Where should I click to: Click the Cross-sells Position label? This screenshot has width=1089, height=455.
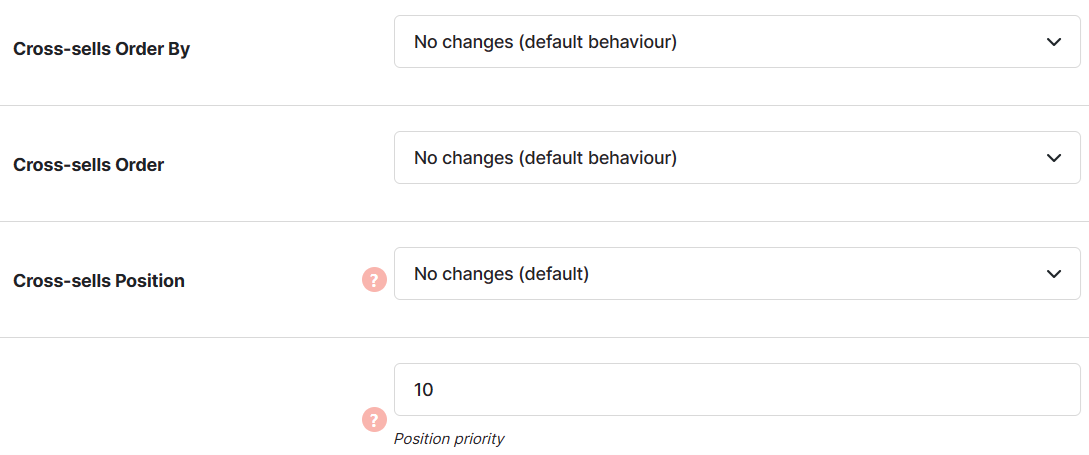pos(99,281)
